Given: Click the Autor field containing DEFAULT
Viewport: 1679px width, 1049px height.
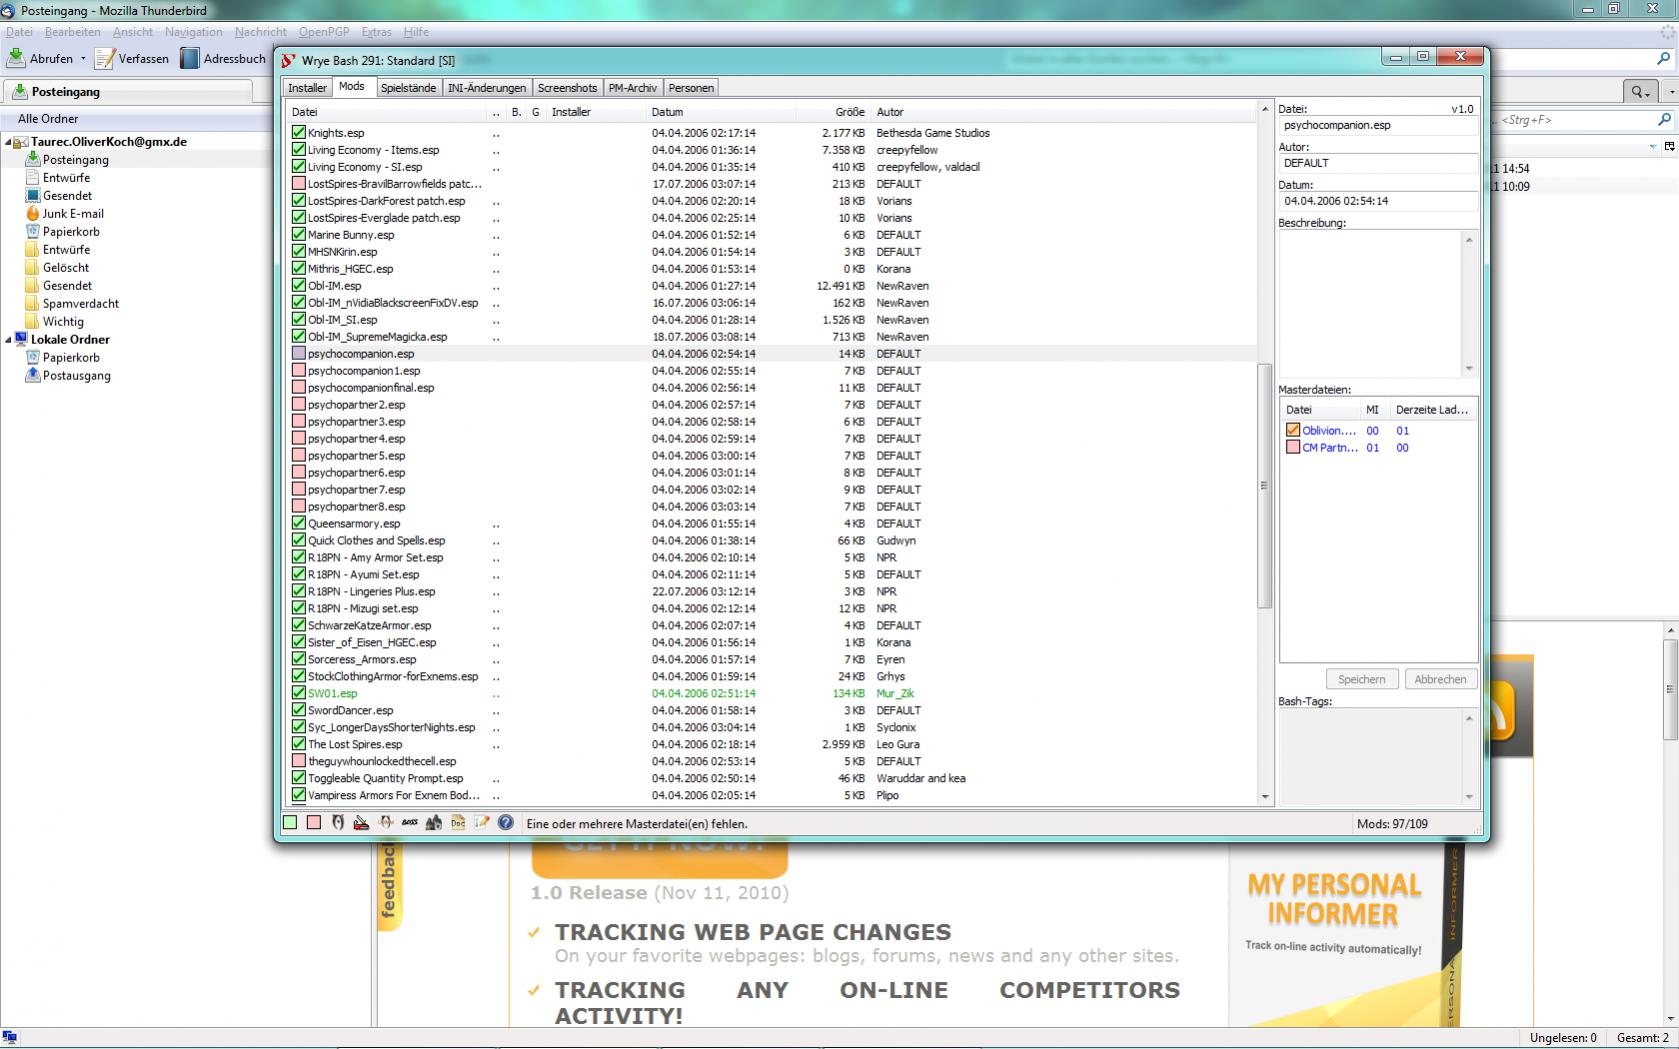Looking at the screenshot, I should click(x=1377, y=163).
